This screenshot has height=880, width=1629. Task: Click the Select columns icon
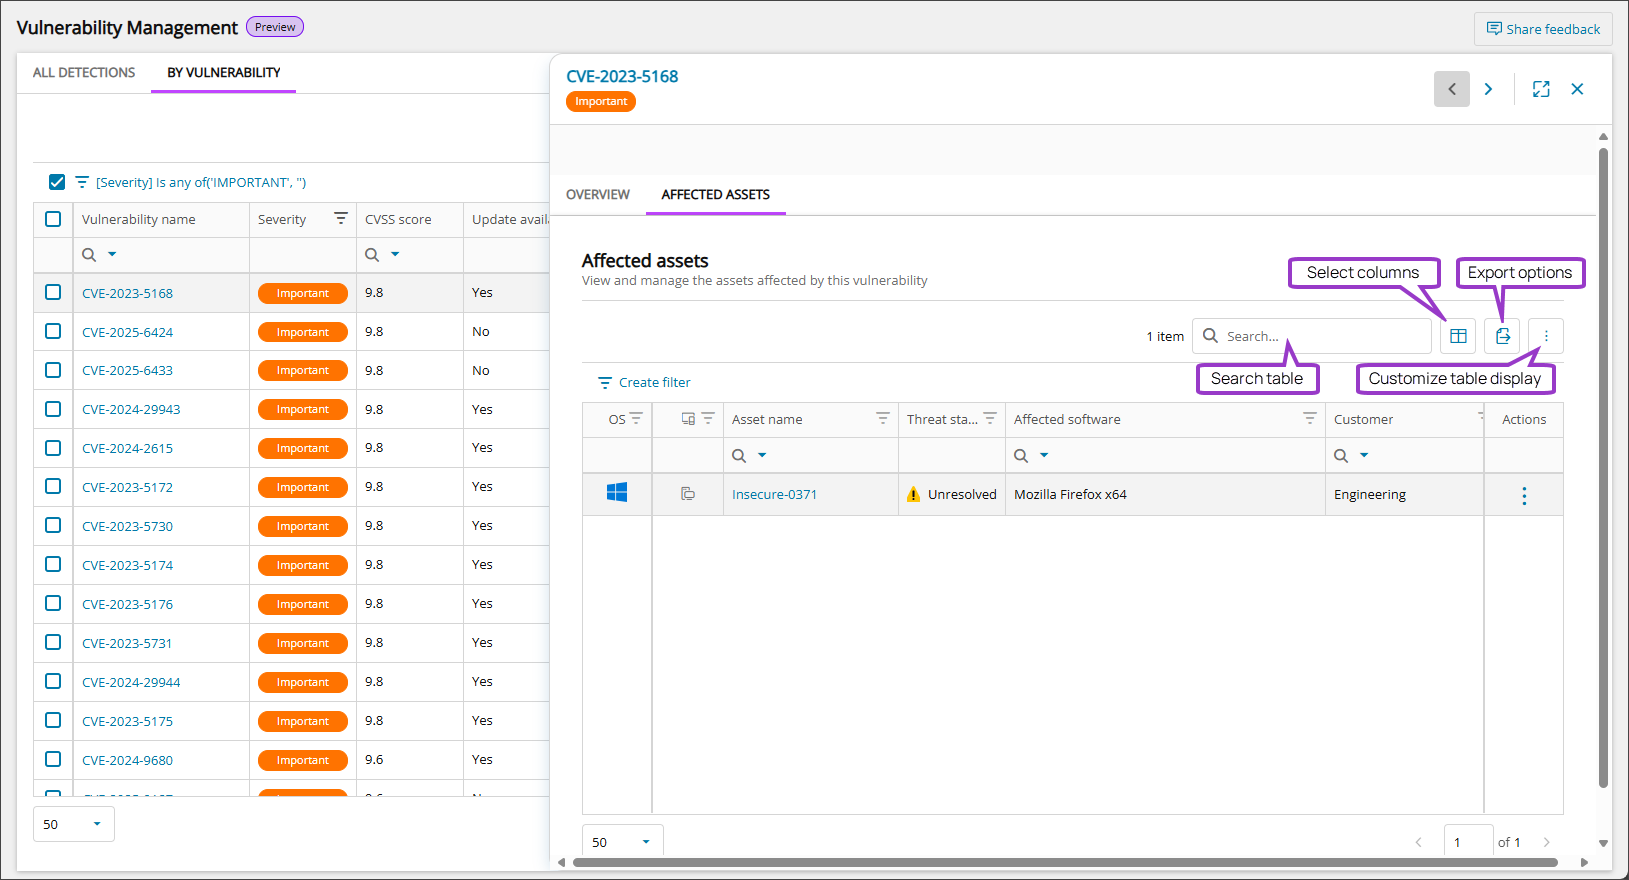pos(1458,336)
